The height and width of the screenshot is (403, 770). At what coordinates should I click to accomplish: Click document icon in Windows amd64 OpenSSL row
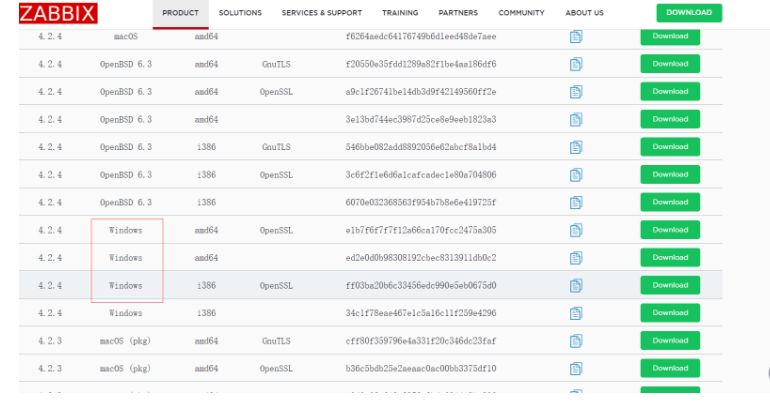[576, 230]
